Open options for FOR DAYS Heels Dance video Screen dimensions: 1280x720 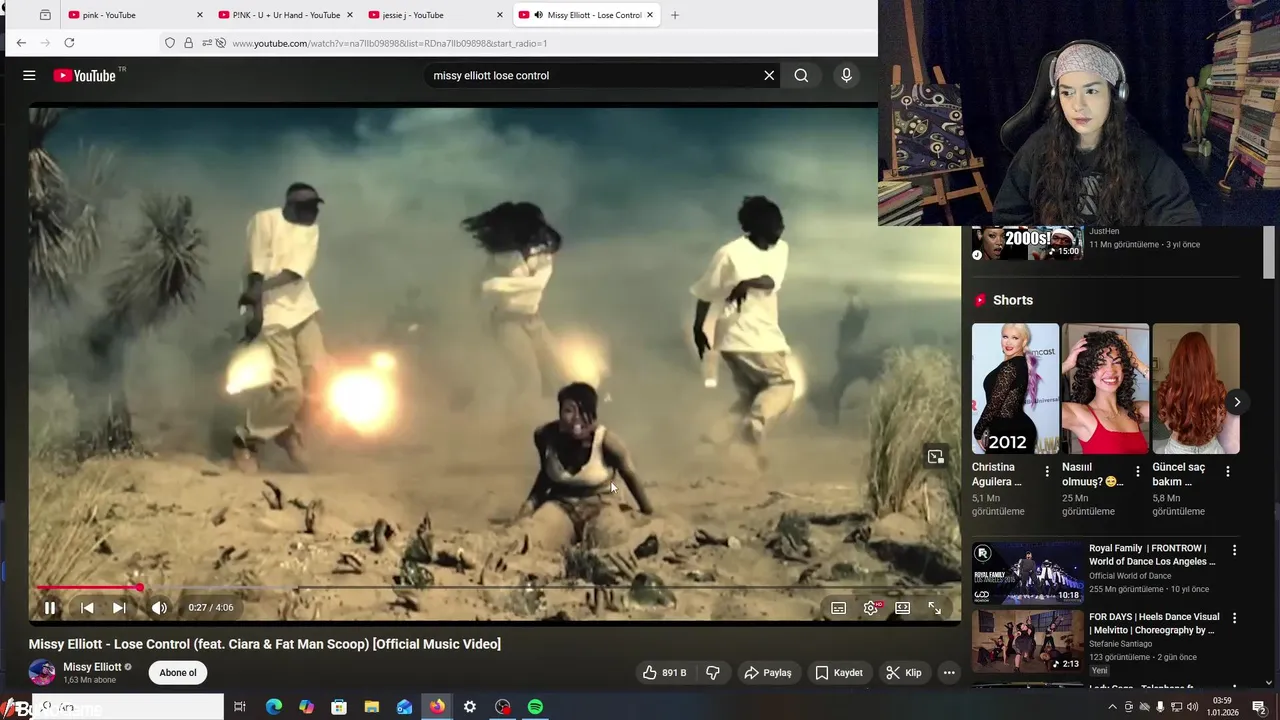(1234, 618)
